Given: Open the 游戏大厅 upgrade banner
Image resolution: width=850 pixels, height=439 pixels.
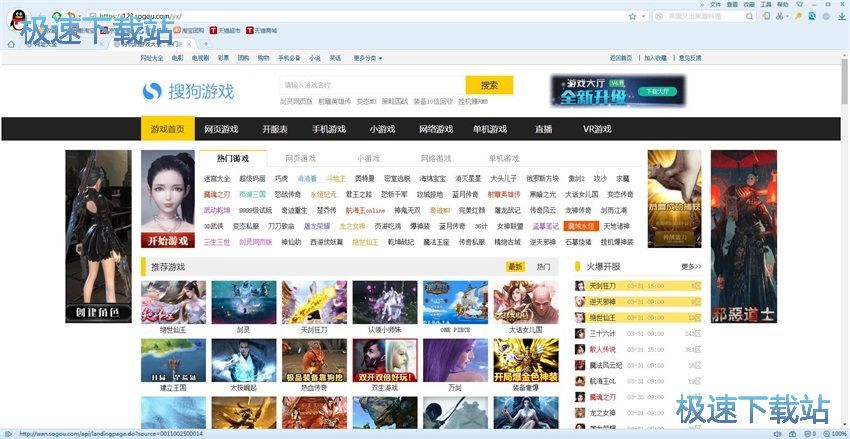Looking at the screenshot, I should (x=618, y=91).
